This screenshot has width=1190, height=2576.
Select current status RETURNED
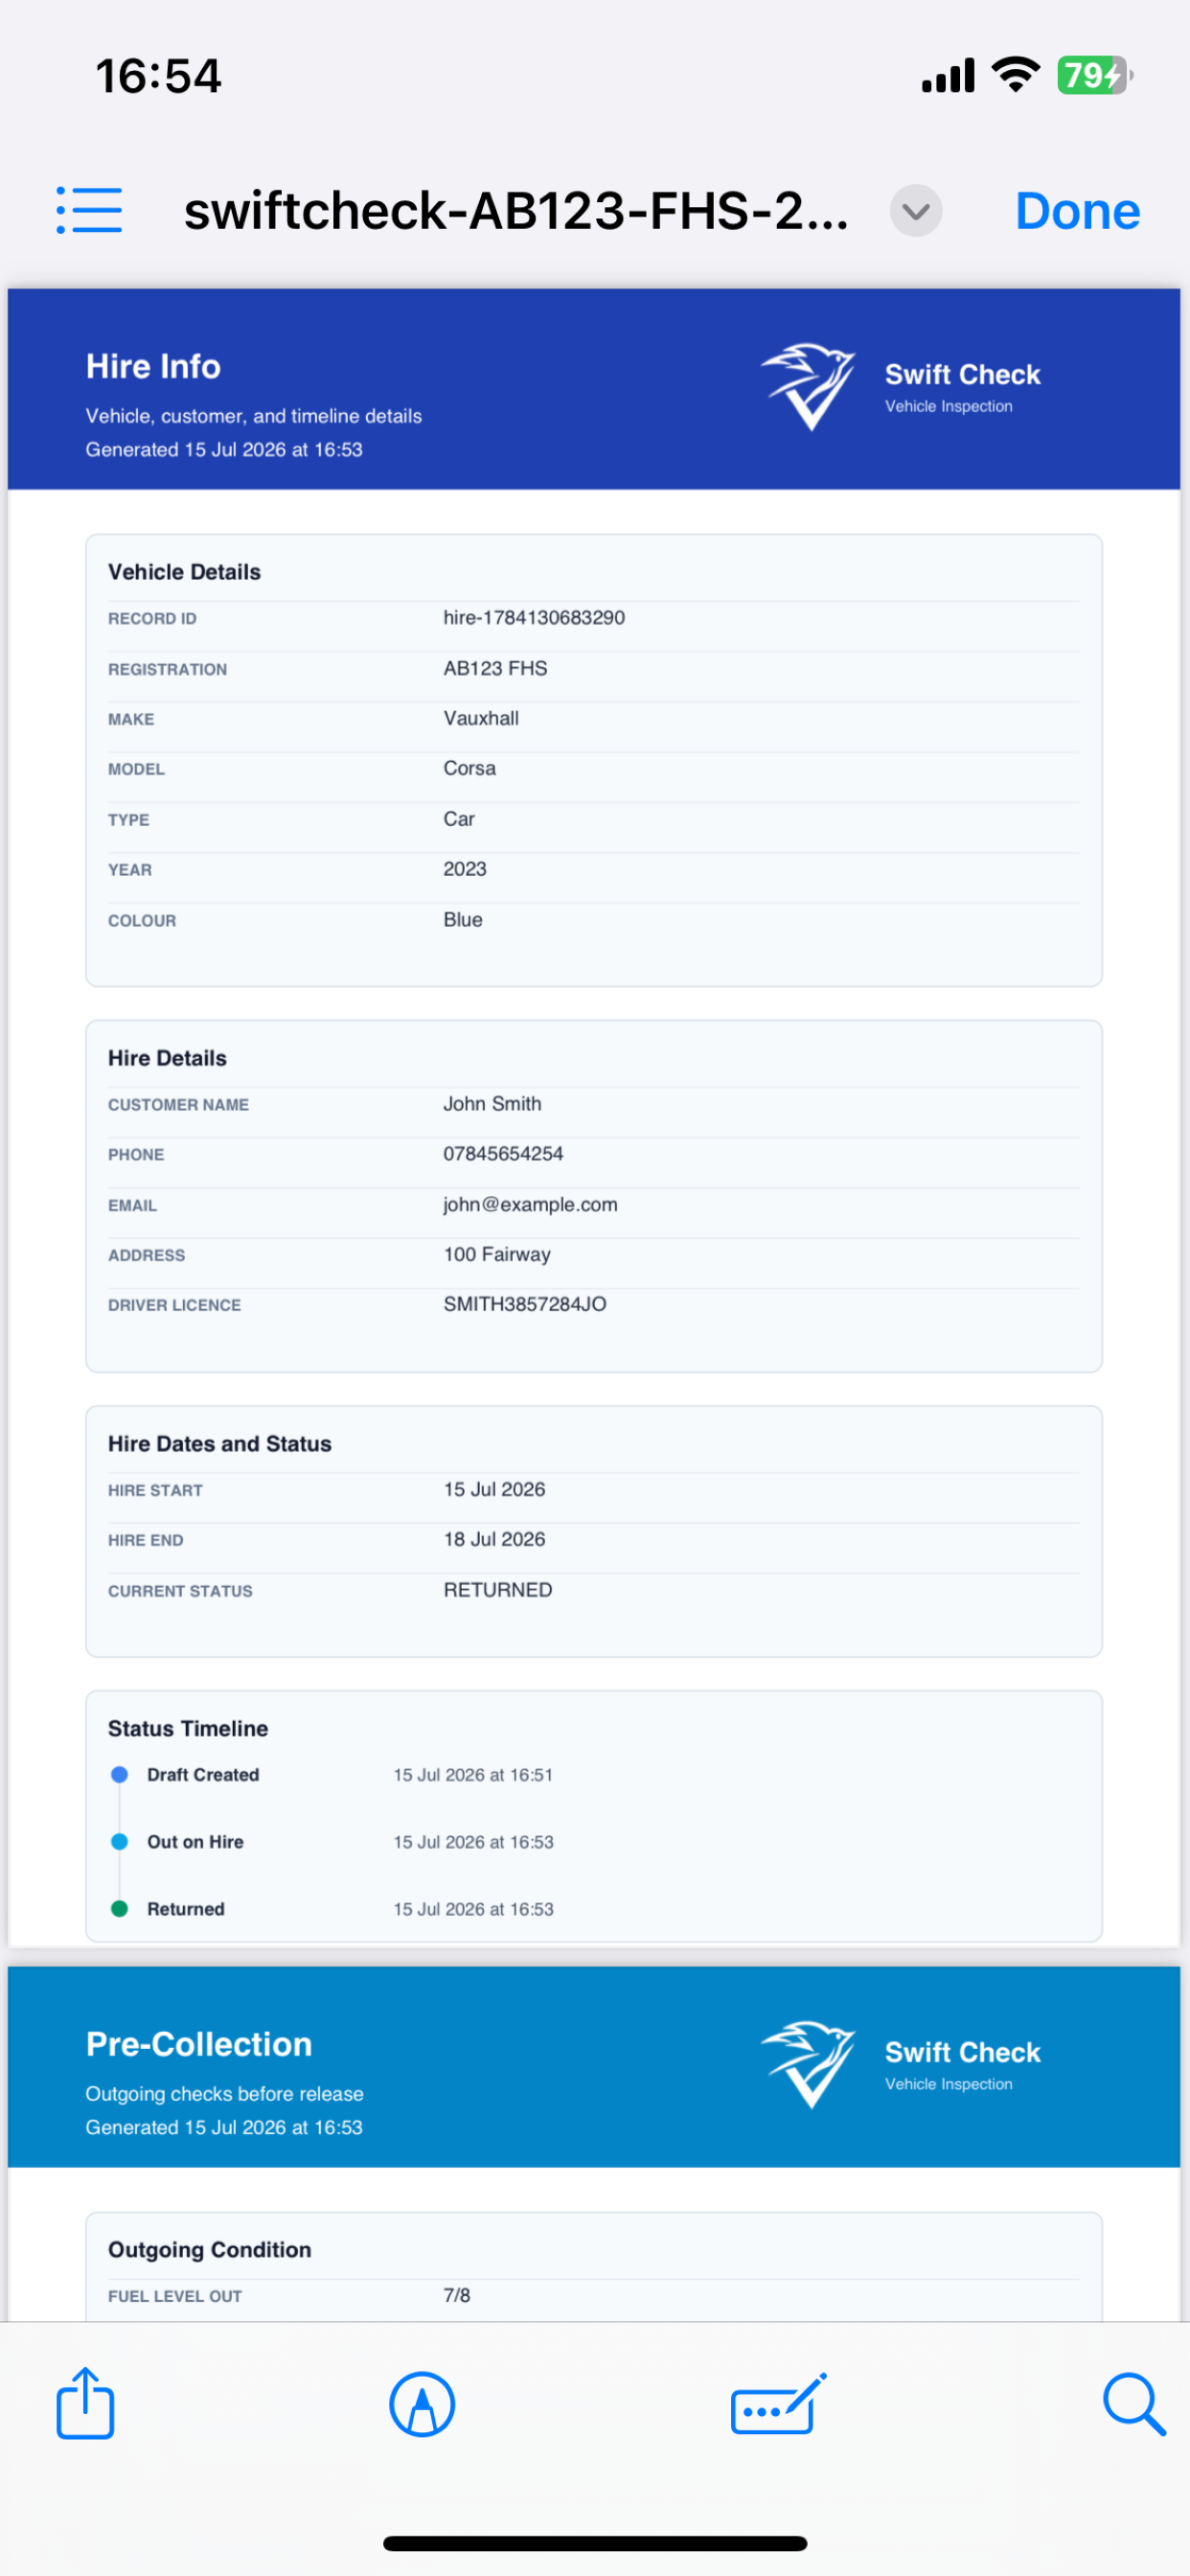(498, 1590)
